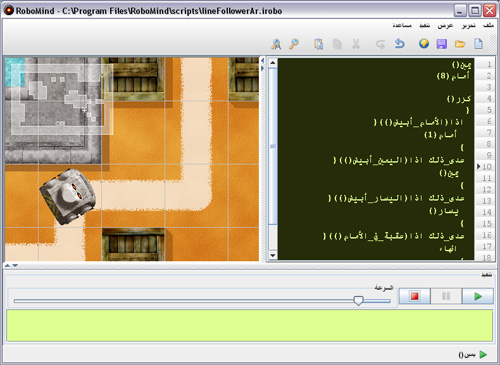Click السرعة speed label

point(384,287)
